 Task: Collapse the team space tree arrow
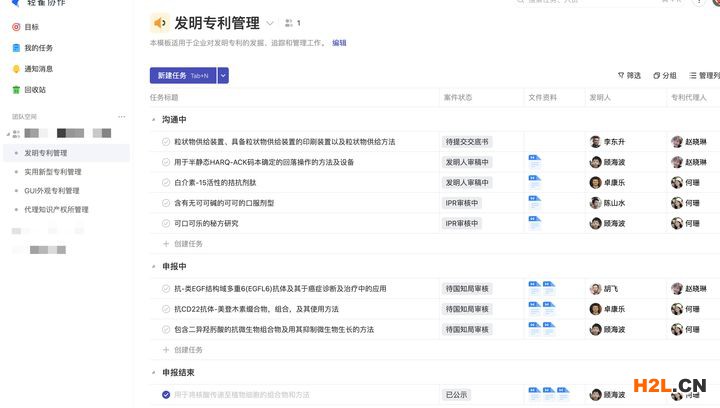pyautogui.click(x=8, y=134)
